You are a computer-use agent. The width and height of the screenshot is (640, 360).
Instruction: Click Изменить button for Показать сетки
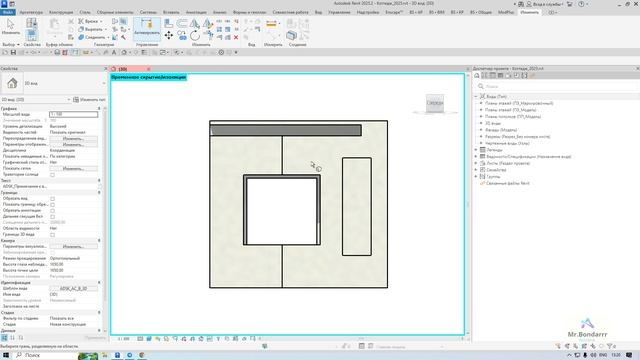click(x=73, y=169)
